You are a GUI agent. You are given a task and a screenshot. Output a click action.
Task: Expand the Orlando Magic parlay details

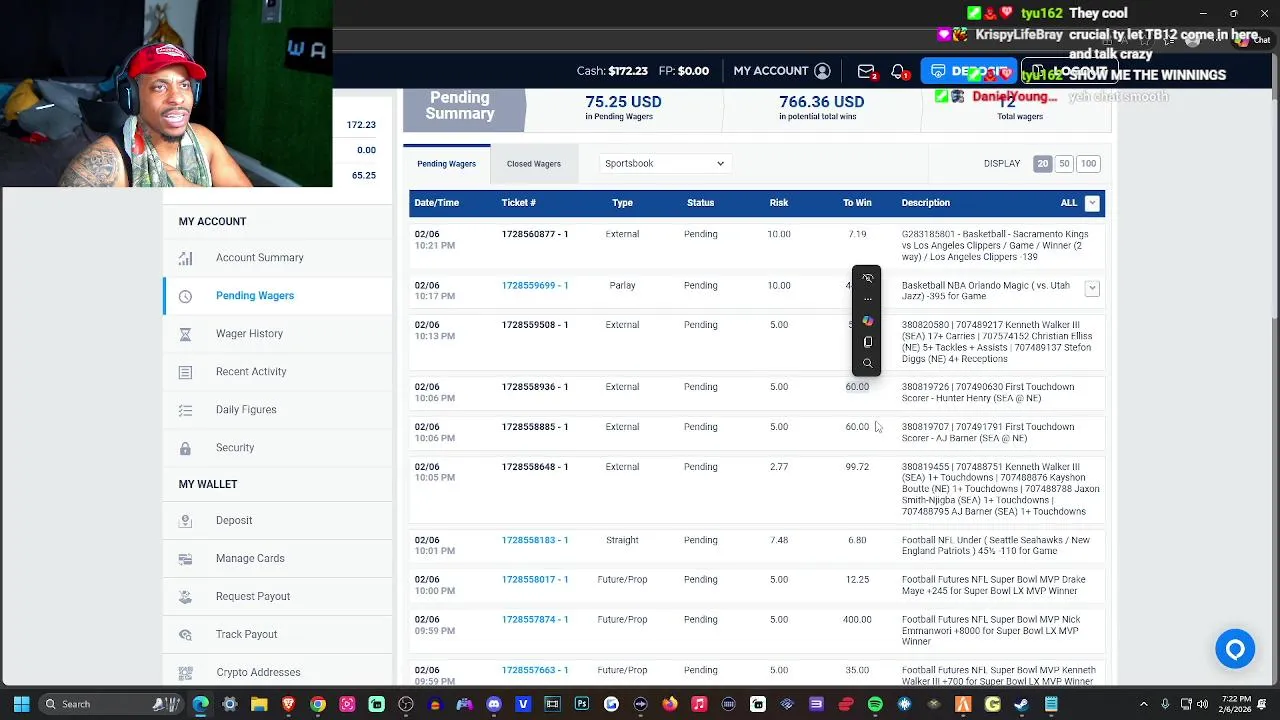coord(1092,288)
